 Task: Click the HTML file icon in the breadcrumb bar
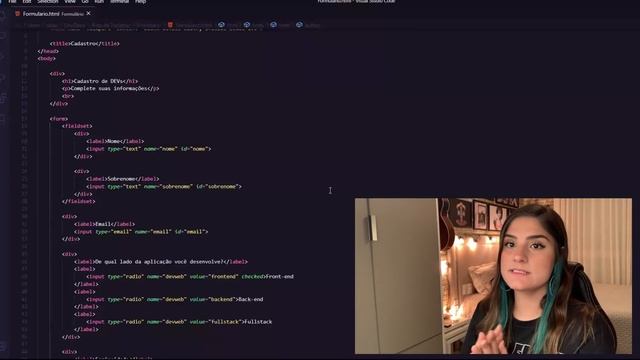point(170,25)
